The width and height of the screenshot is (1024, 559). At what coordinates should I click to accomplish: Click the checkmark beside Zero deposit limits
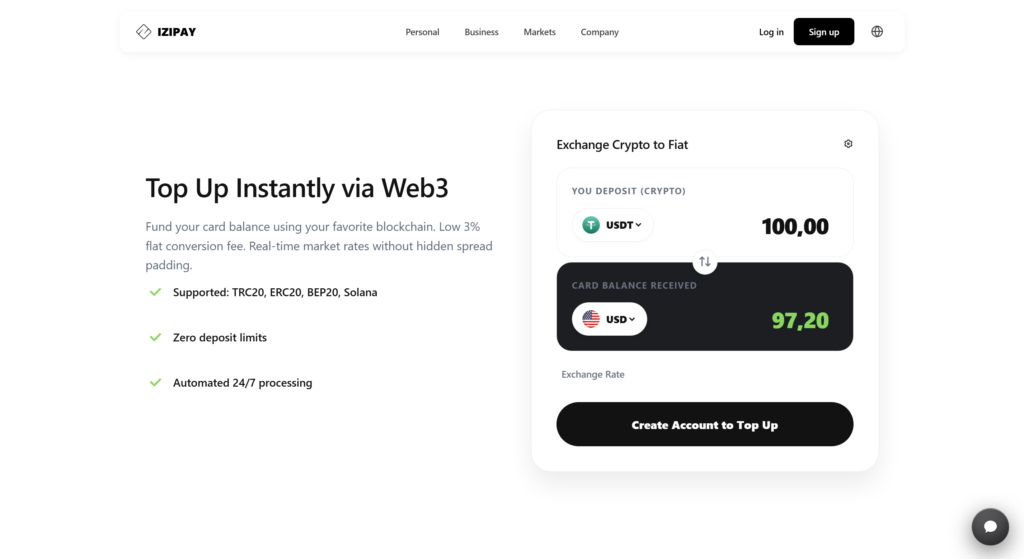[x=155, y=337]
